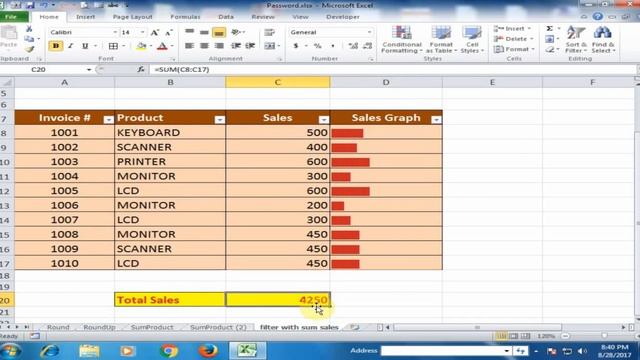Apply Percent Style format

[318, 46]
